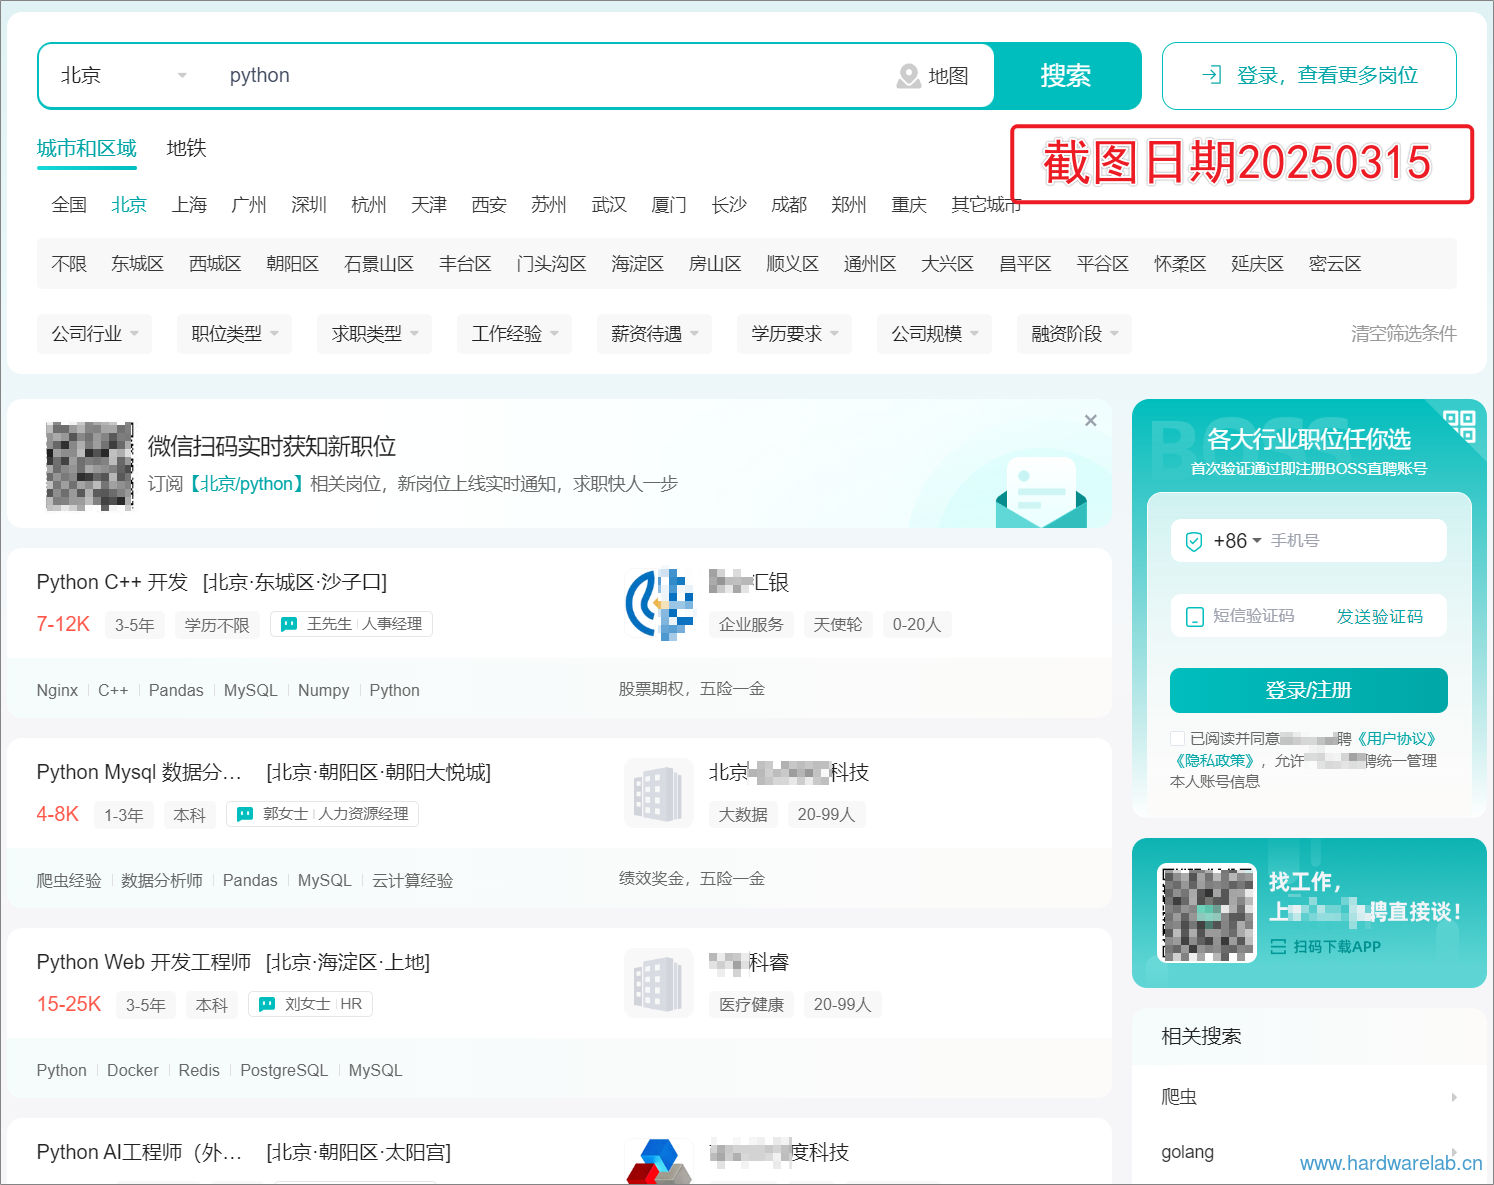Click the login arrow icon before 登录
This screenshot has height=1185, width=1494.
(1212, 75)
